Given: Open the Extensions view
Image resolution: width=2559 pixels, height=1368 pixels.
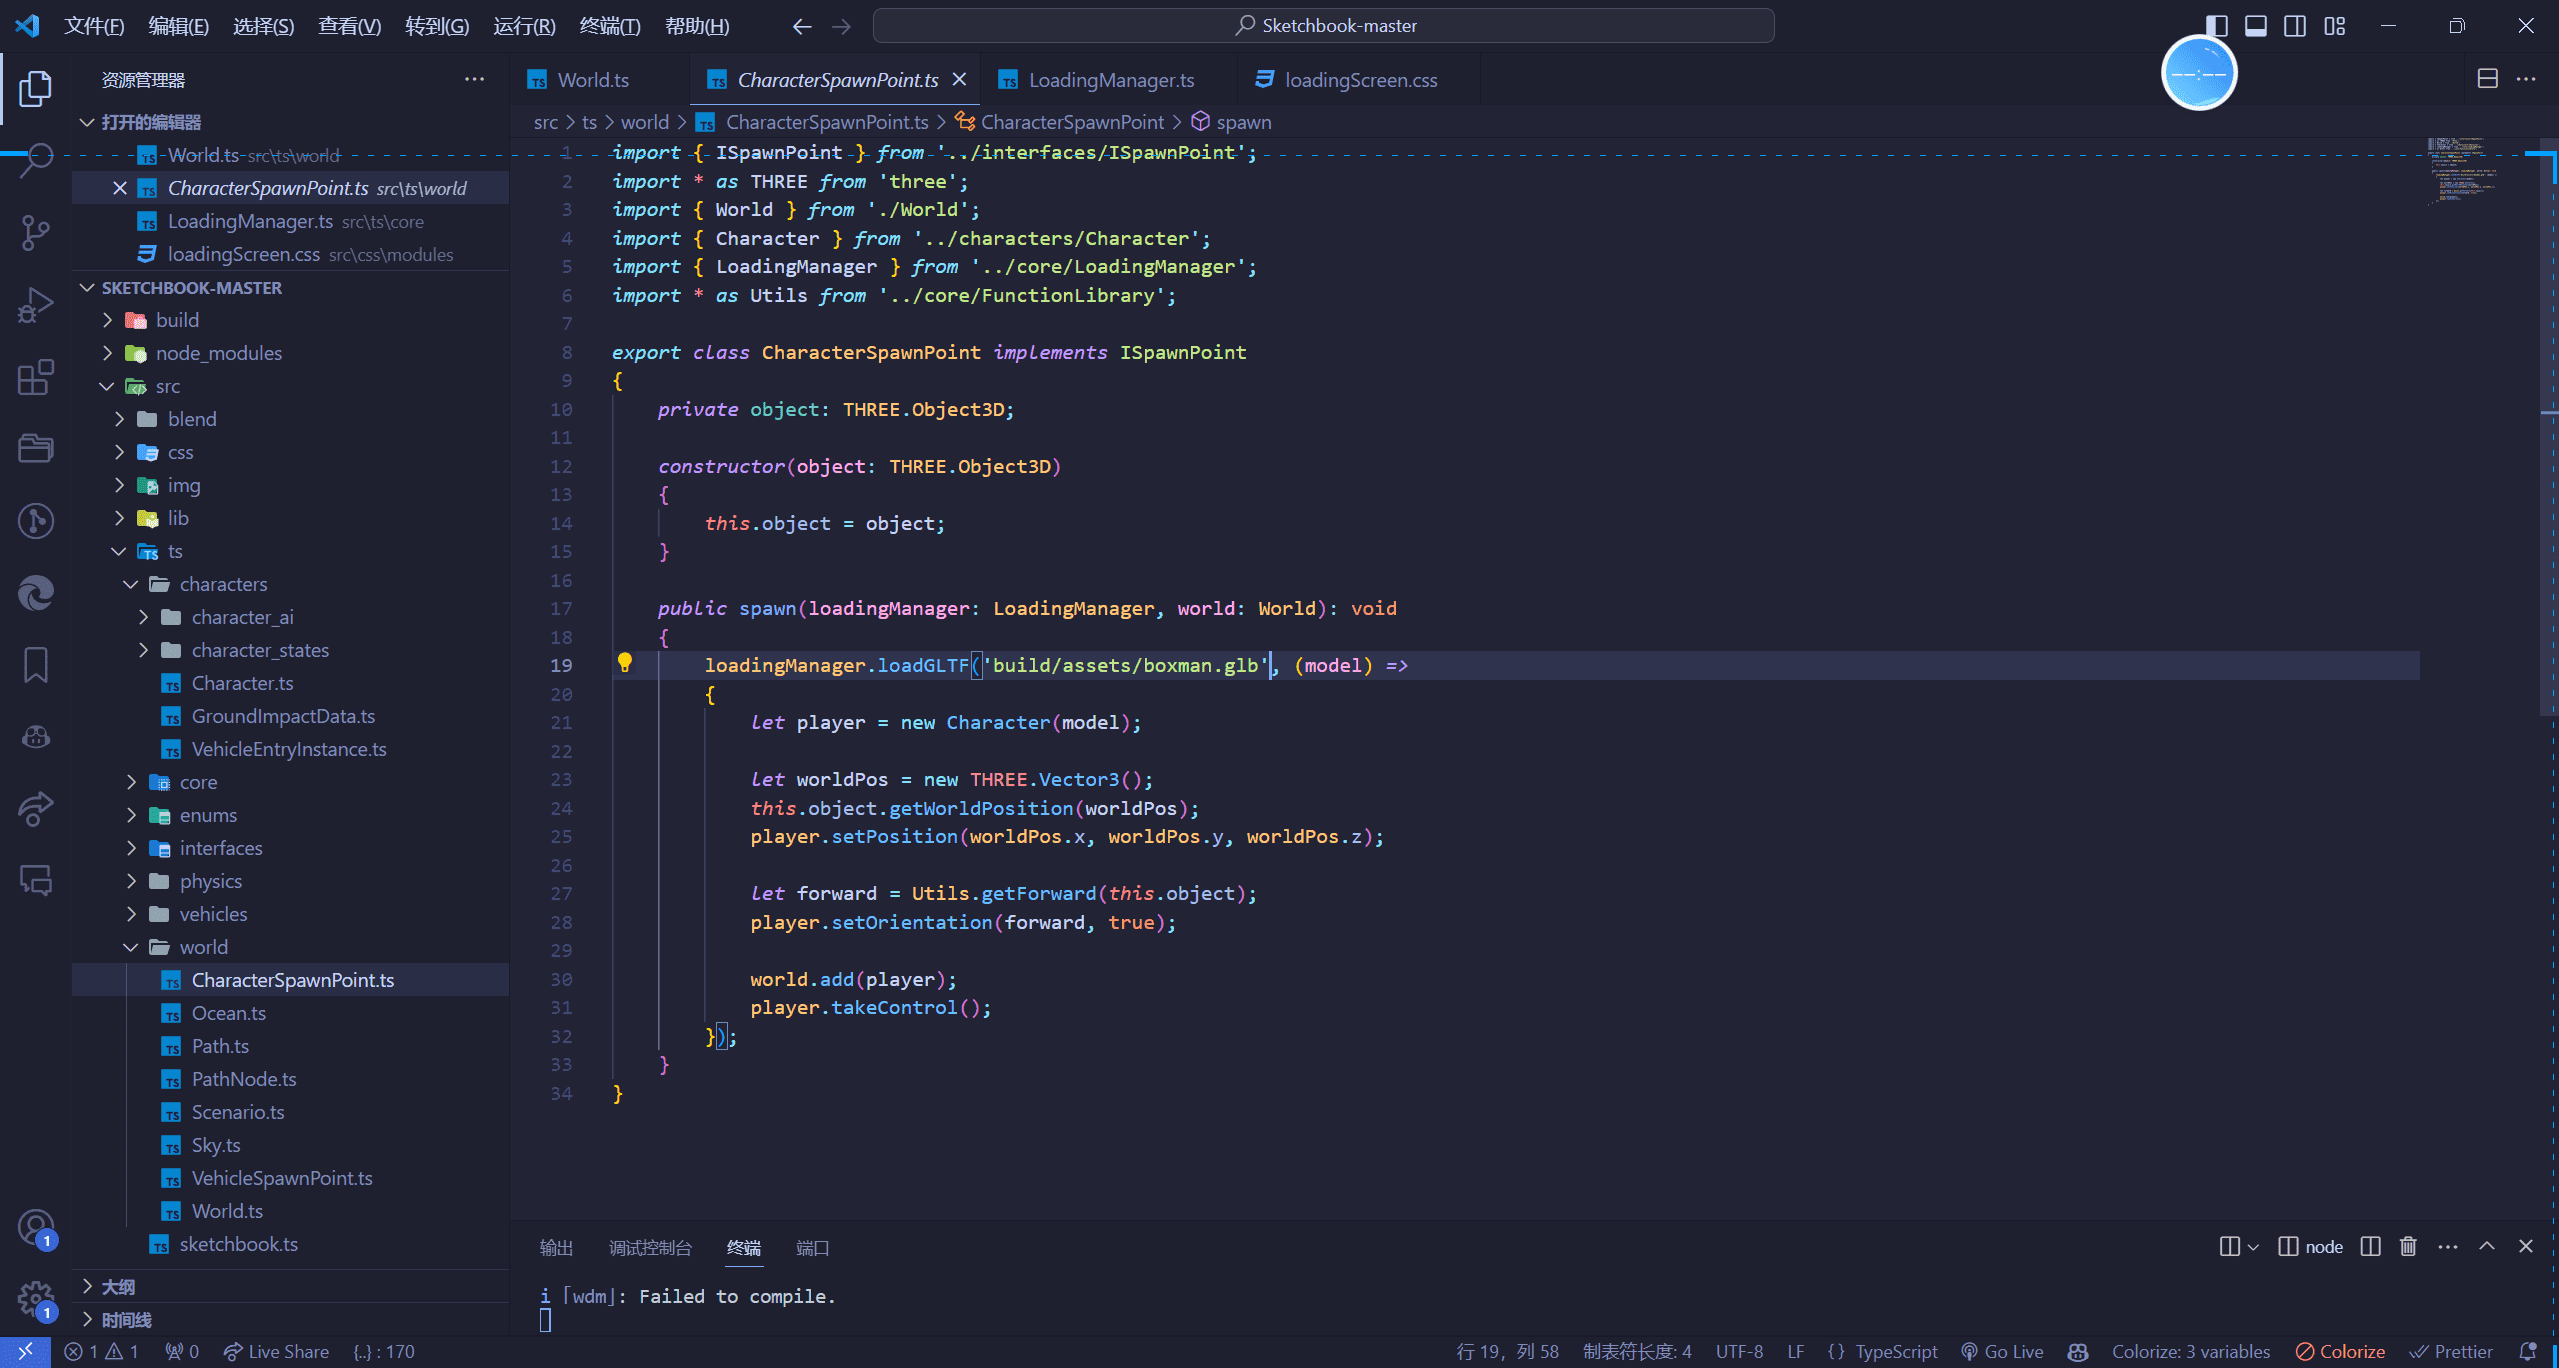Looking at the screenshot, I should tap(36, 377).
